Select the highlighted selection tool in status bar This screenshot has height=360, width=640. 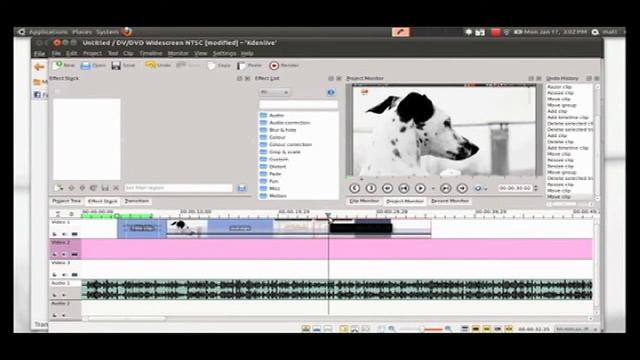344,329
